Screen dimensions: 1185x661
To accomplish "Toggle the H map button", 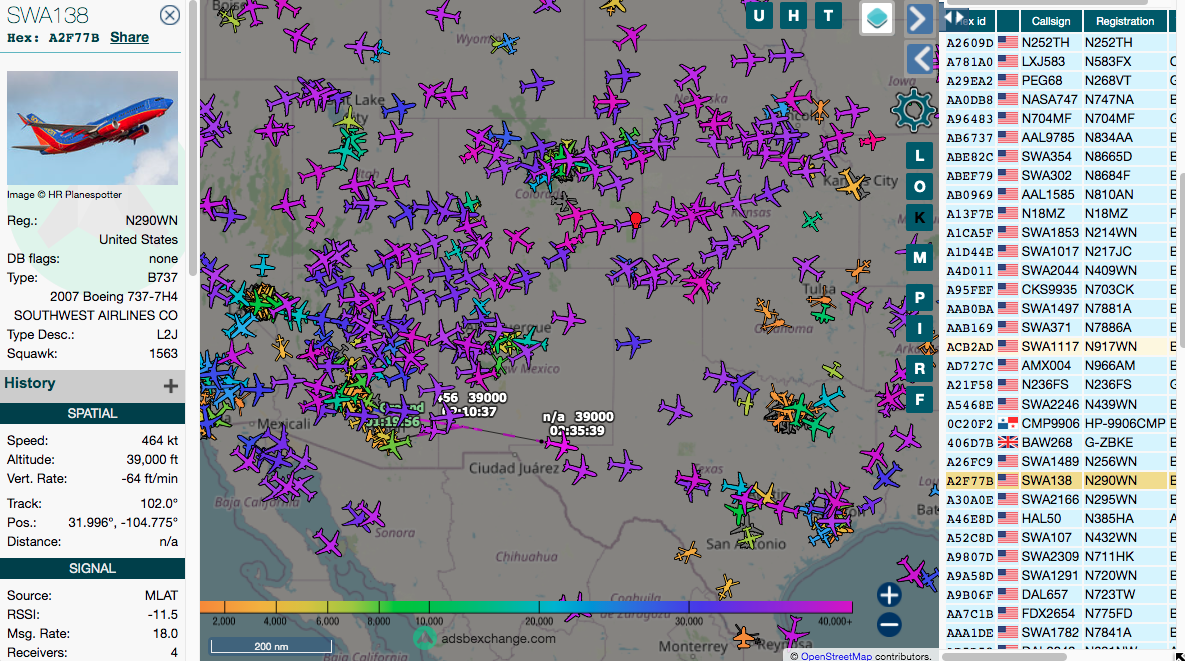I will 794,15.
